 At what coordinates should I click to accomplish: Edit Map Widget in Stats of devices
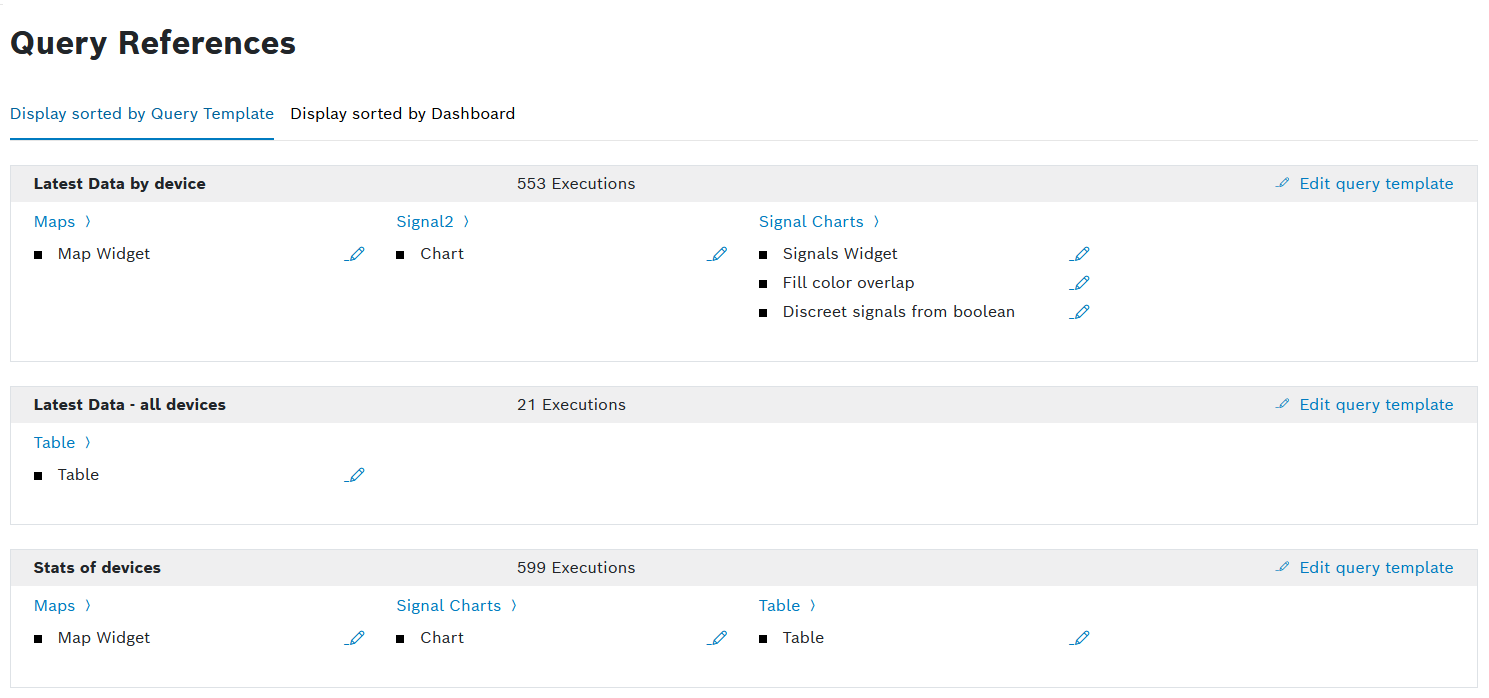(x=355, y=638)
